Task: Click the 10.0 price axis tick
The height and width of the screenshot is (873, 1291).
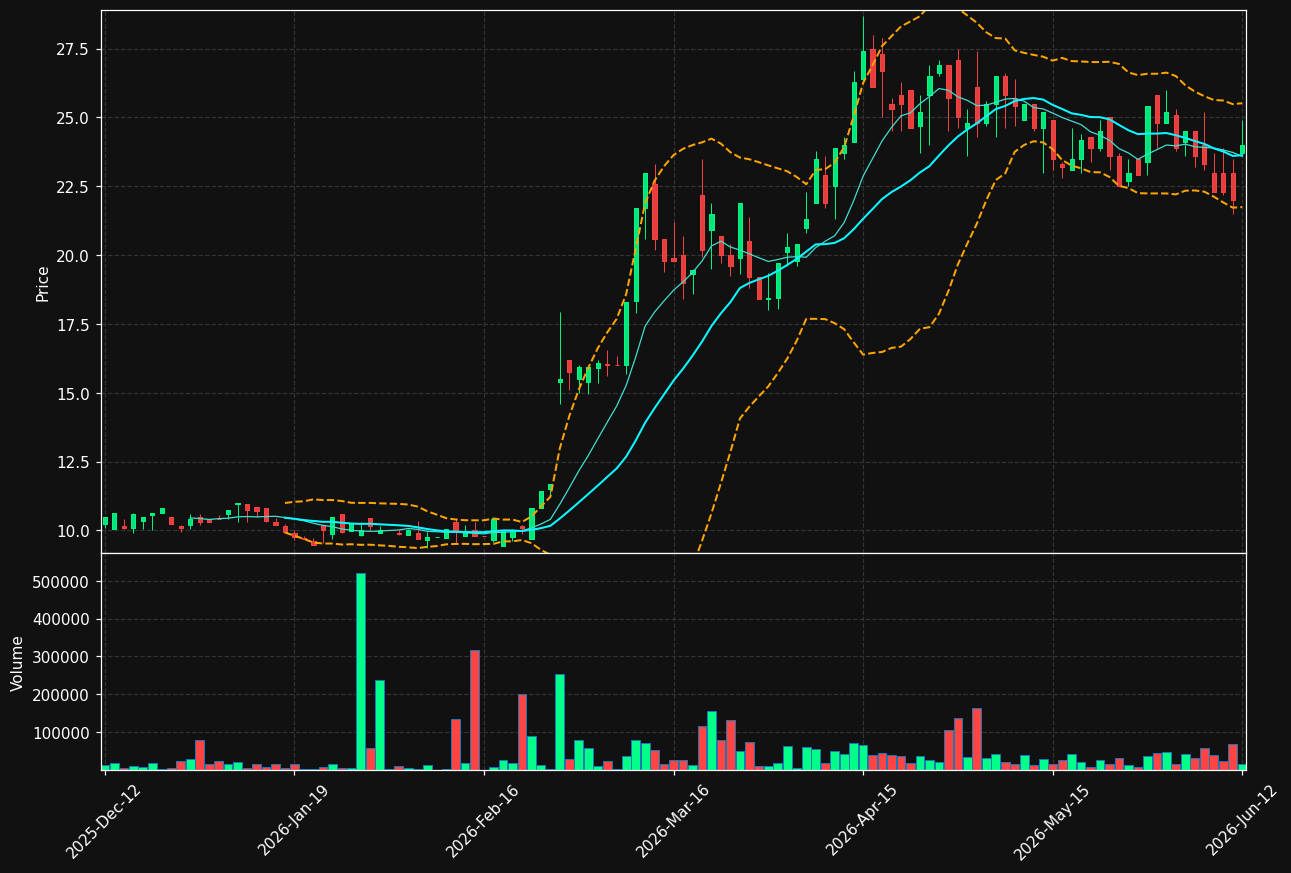Action: [75, 531]
